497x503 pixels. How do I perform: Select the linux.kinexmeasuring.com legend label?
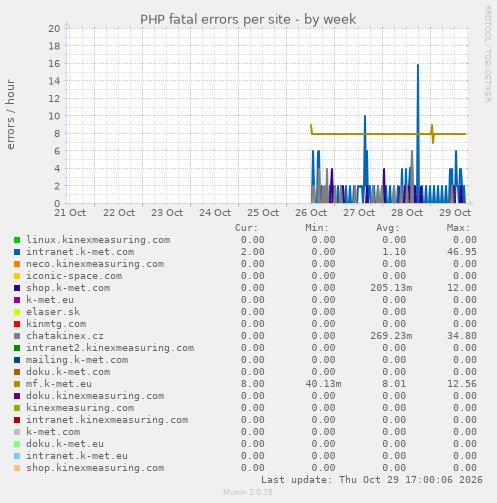(x=98, y=240)
